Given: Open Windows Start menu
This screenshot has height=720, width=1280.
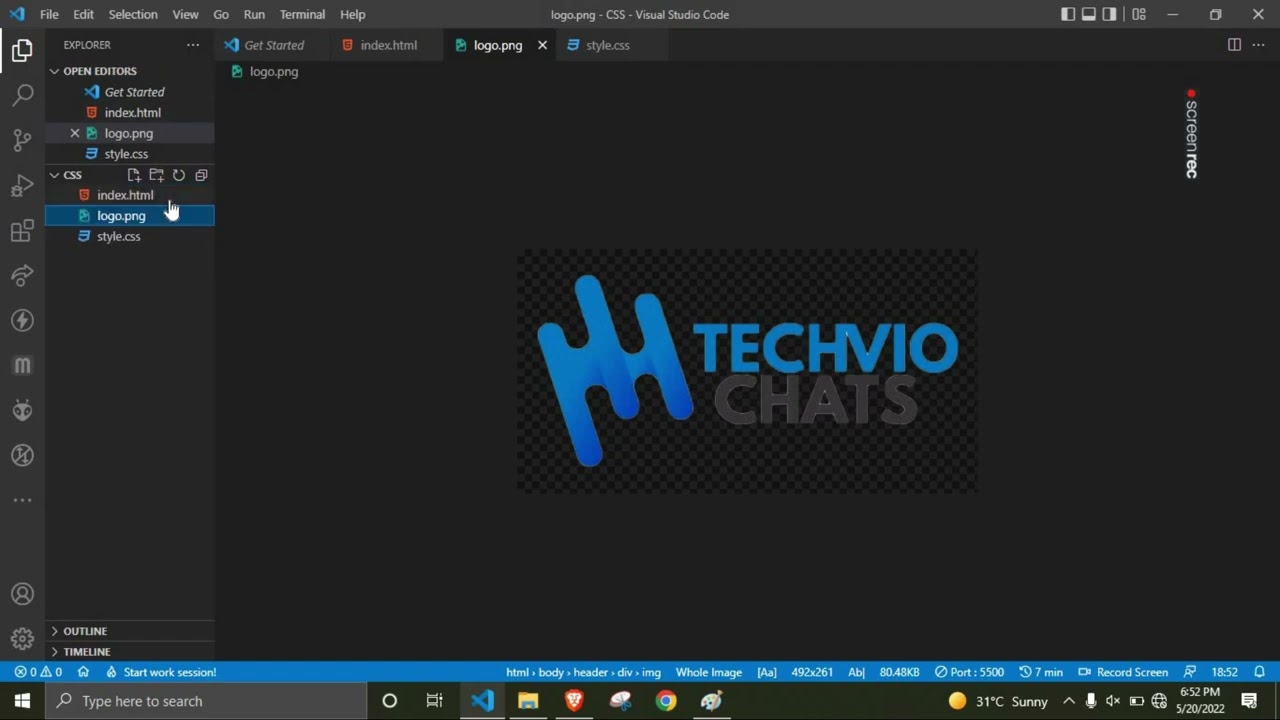Looking at the screenshot, I should click(22, 701).
